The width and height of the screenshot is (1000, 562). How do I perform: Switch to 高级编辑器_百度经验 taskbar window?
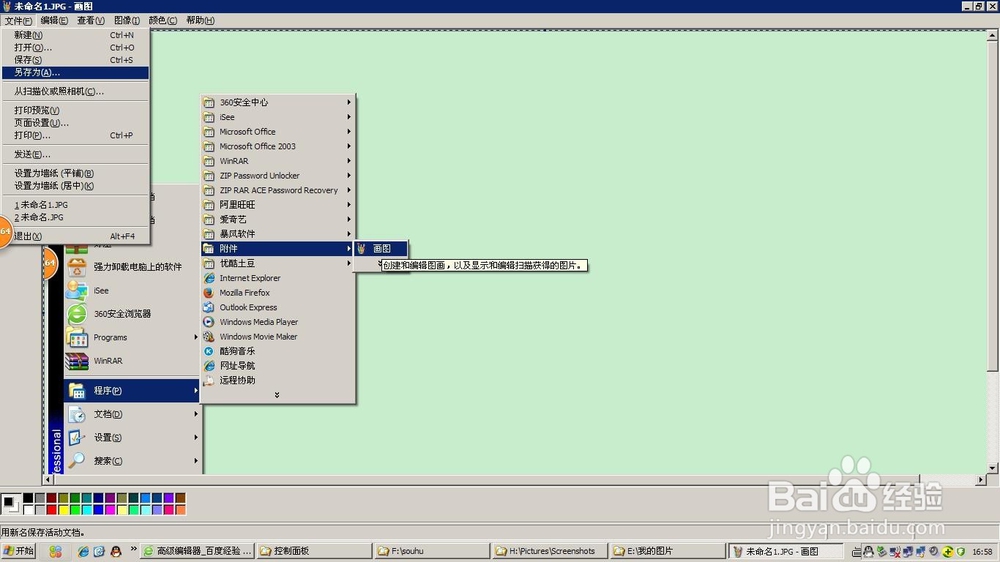point(198,551)
